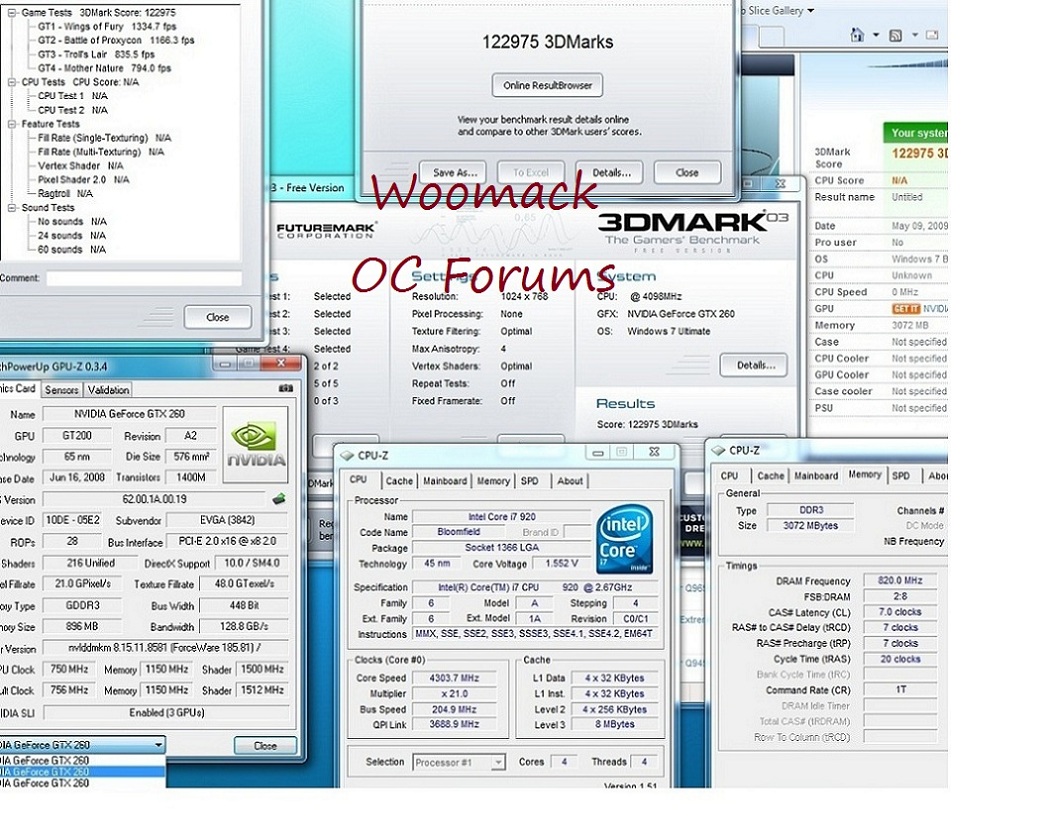
Task: Switch to the Sensors tab in GPU-Z
Action: point(61,389)
